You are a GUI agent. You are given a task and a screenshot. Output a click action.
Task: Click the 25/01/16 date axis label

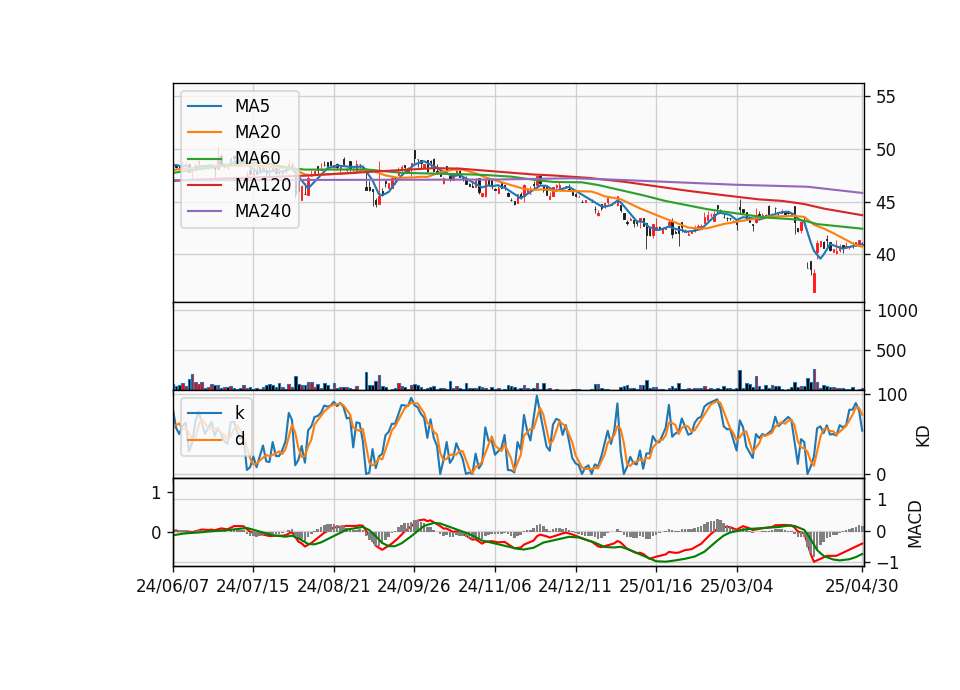656,586
